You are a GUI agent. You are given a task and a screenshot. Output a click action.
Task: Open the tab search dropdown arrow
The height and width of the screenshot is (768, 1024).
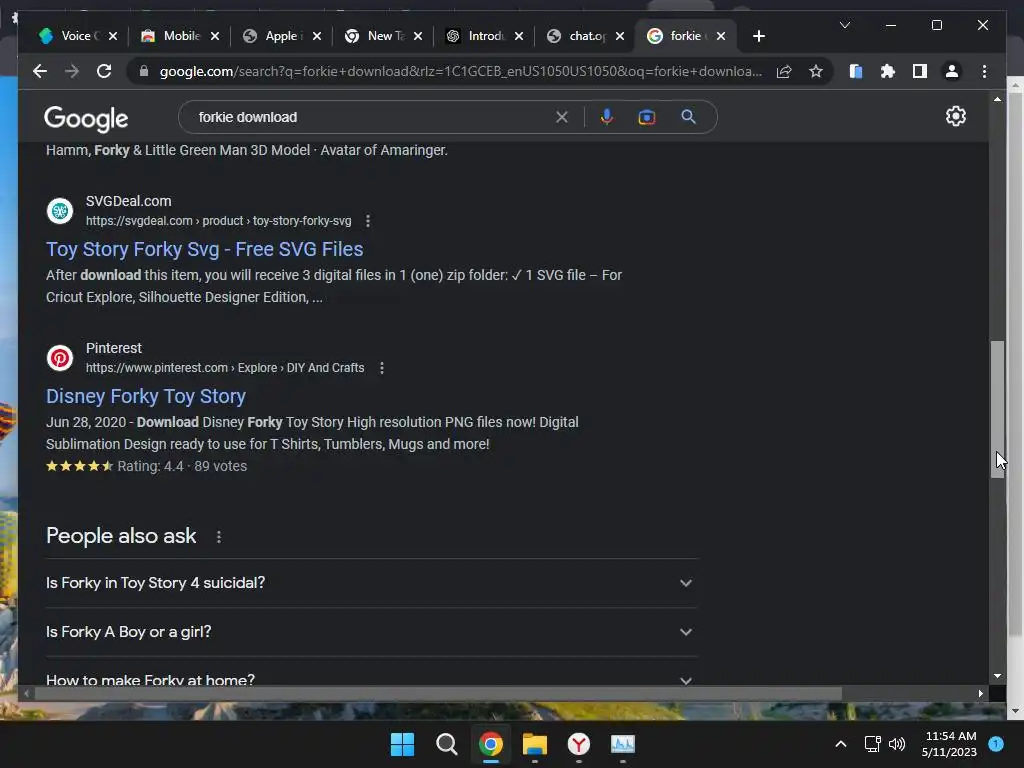point(844,25)
